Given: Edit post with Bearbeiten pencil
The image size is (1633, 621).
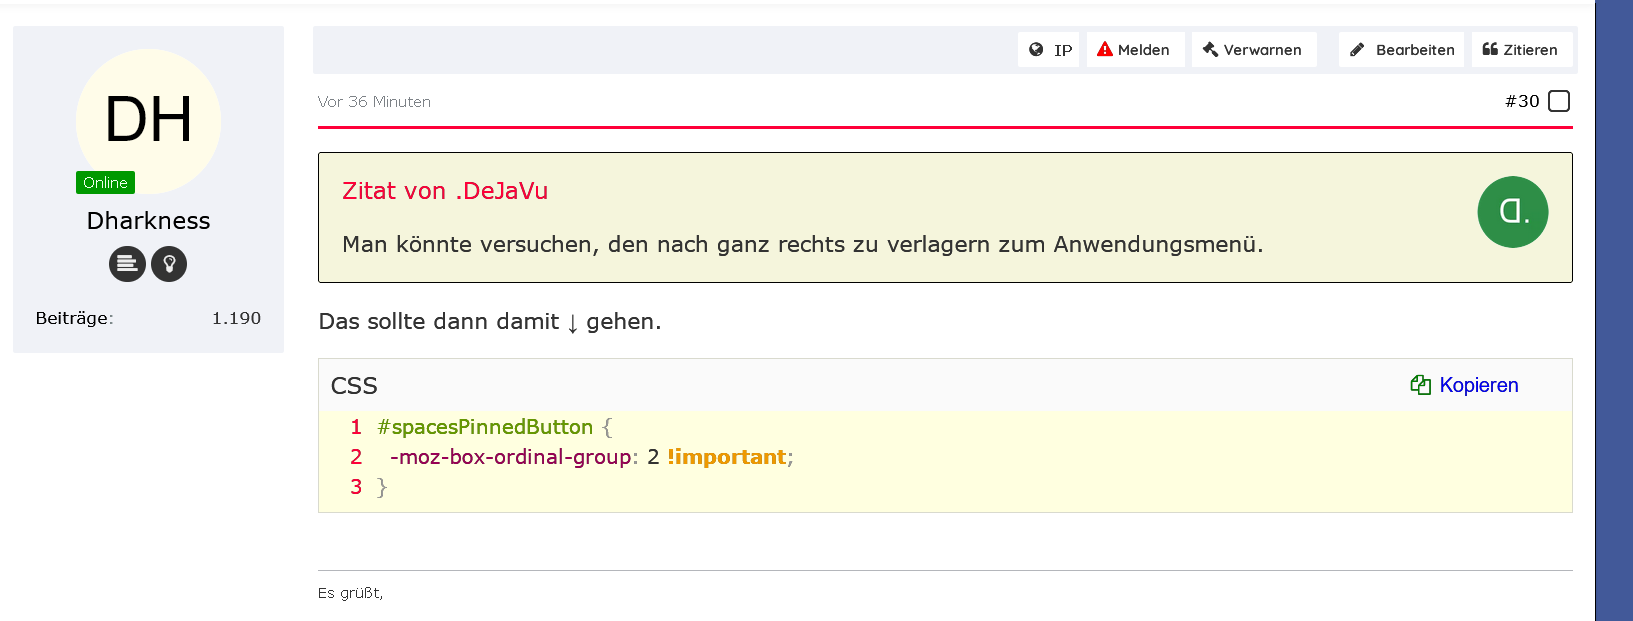Looking at the screenshot, I should coord(1401,50).
